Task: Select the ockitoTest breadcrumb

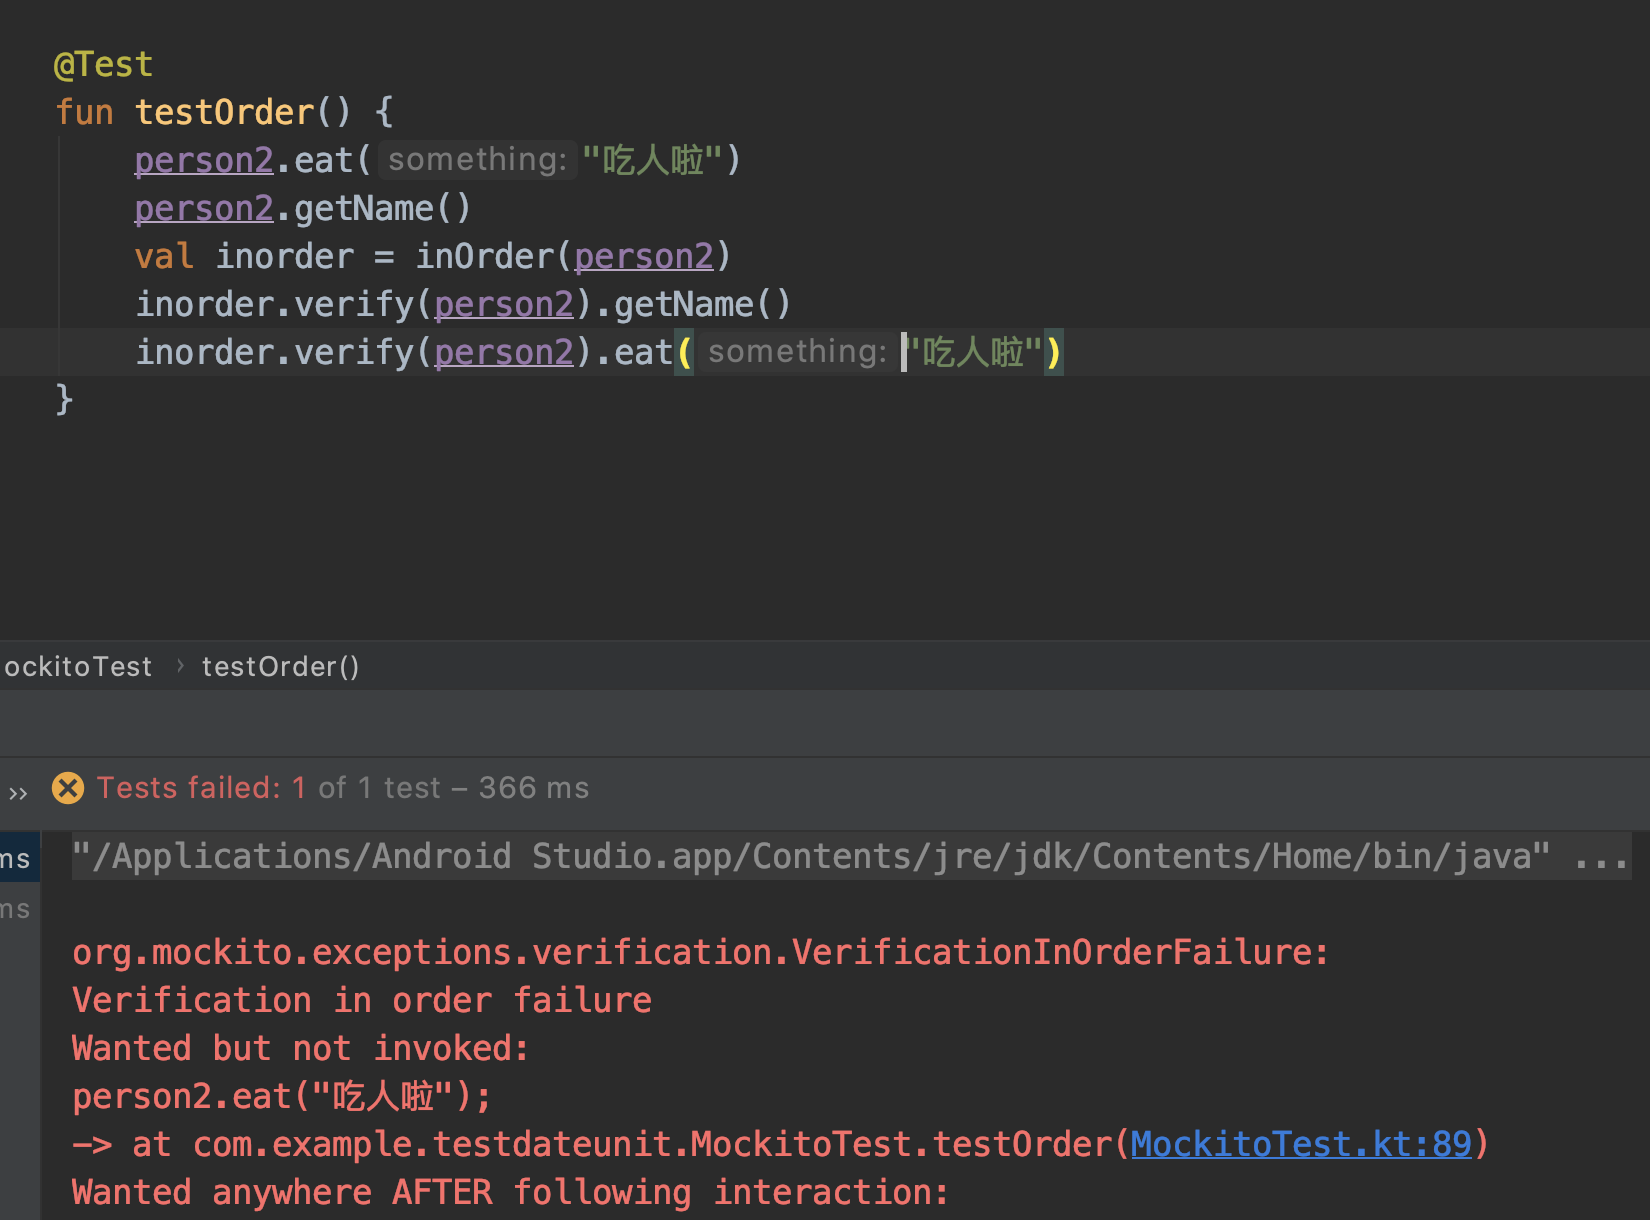Action: pyautogui.click(x=78, y=667)
